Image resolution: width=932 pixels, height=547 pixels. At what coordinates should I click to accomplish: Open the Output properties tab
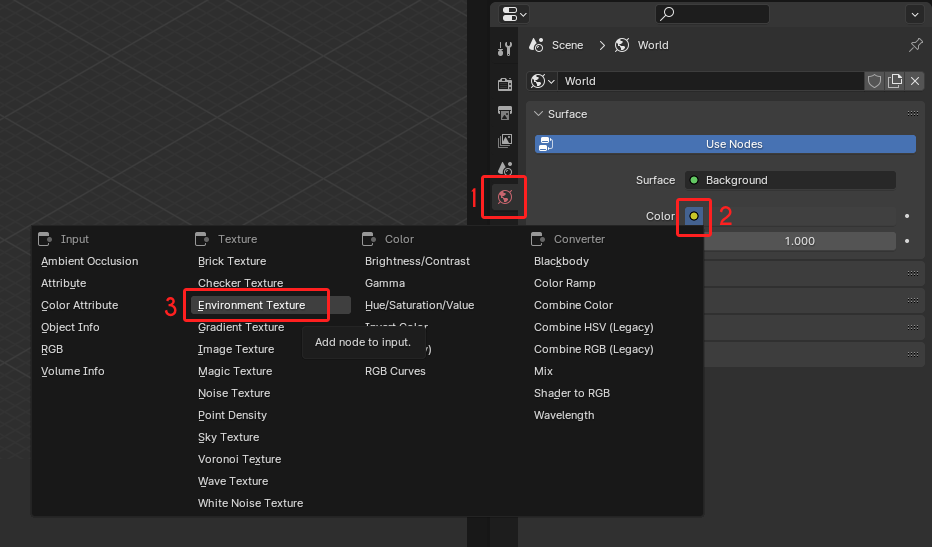pyautogui.click(x=505, y=113)
